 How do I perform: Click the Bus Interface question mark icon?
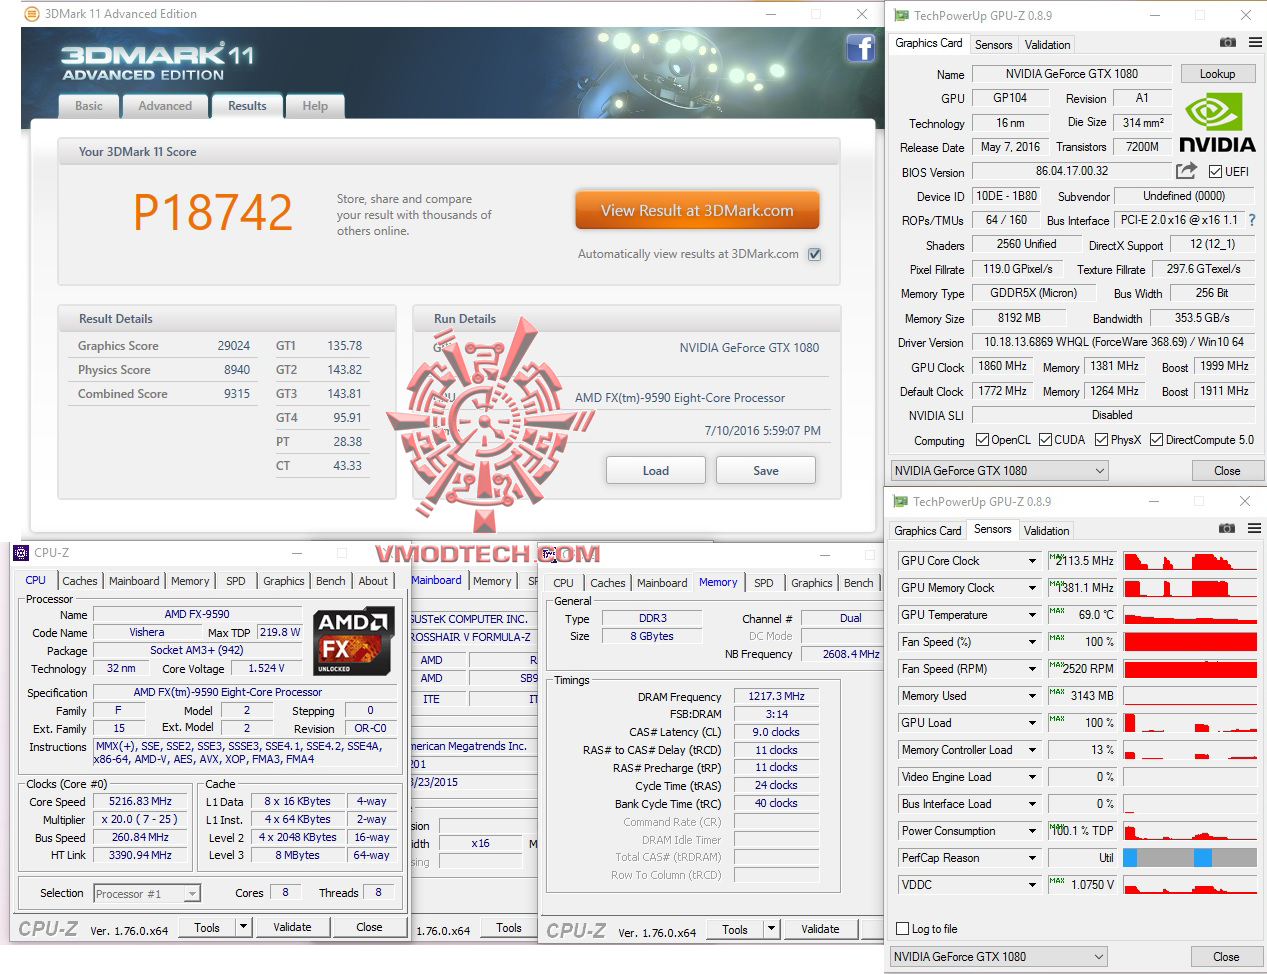(1251, 220)
